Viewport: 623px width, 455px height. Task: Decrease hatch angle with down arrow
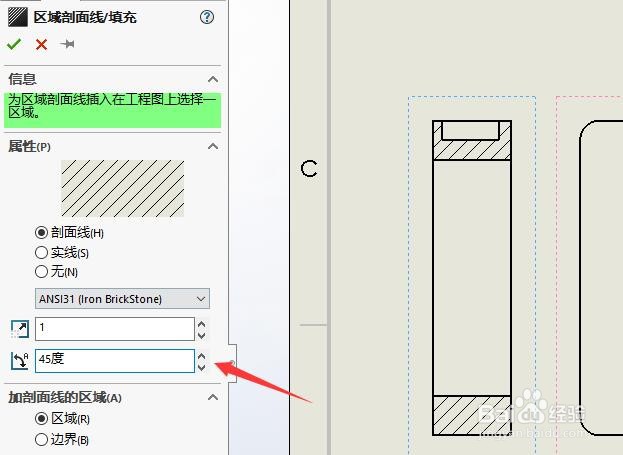tap(201, 367)
